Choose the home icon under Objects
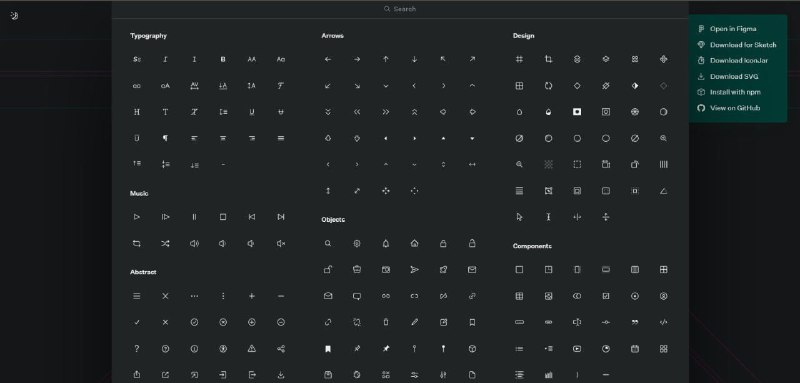 coord(414,244)
